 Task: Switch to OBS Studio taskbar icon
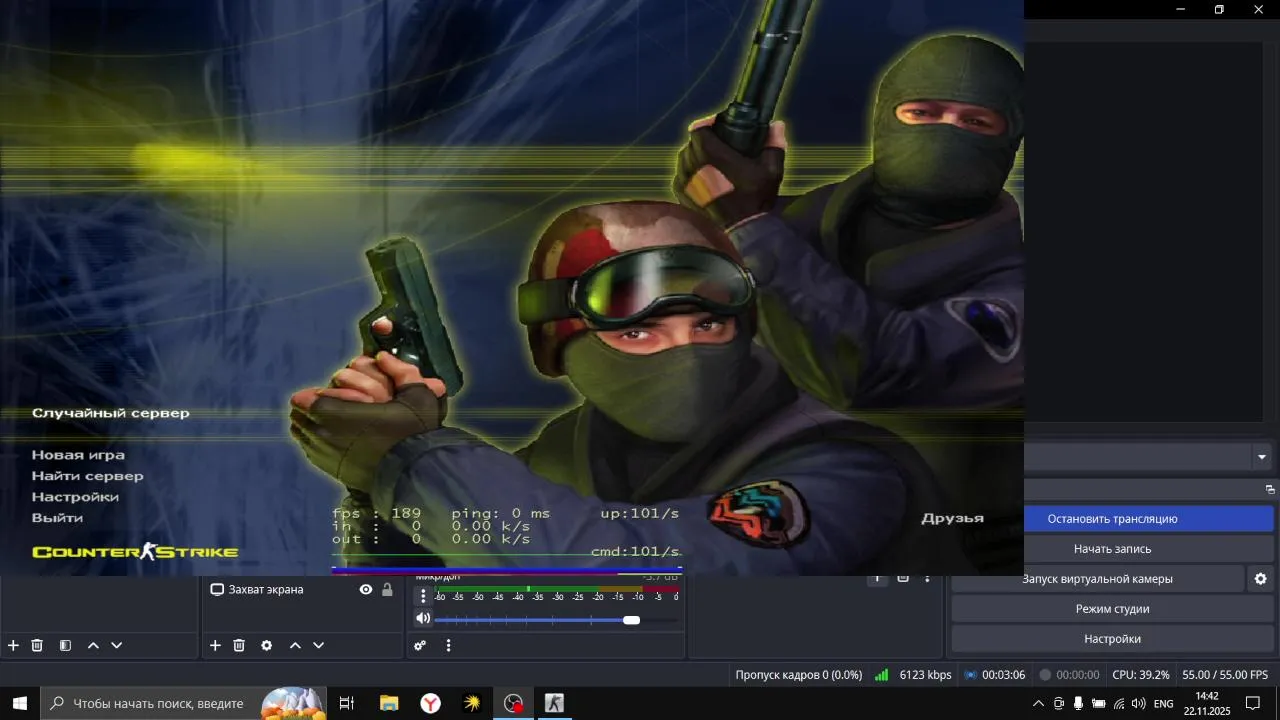(513, 703)
